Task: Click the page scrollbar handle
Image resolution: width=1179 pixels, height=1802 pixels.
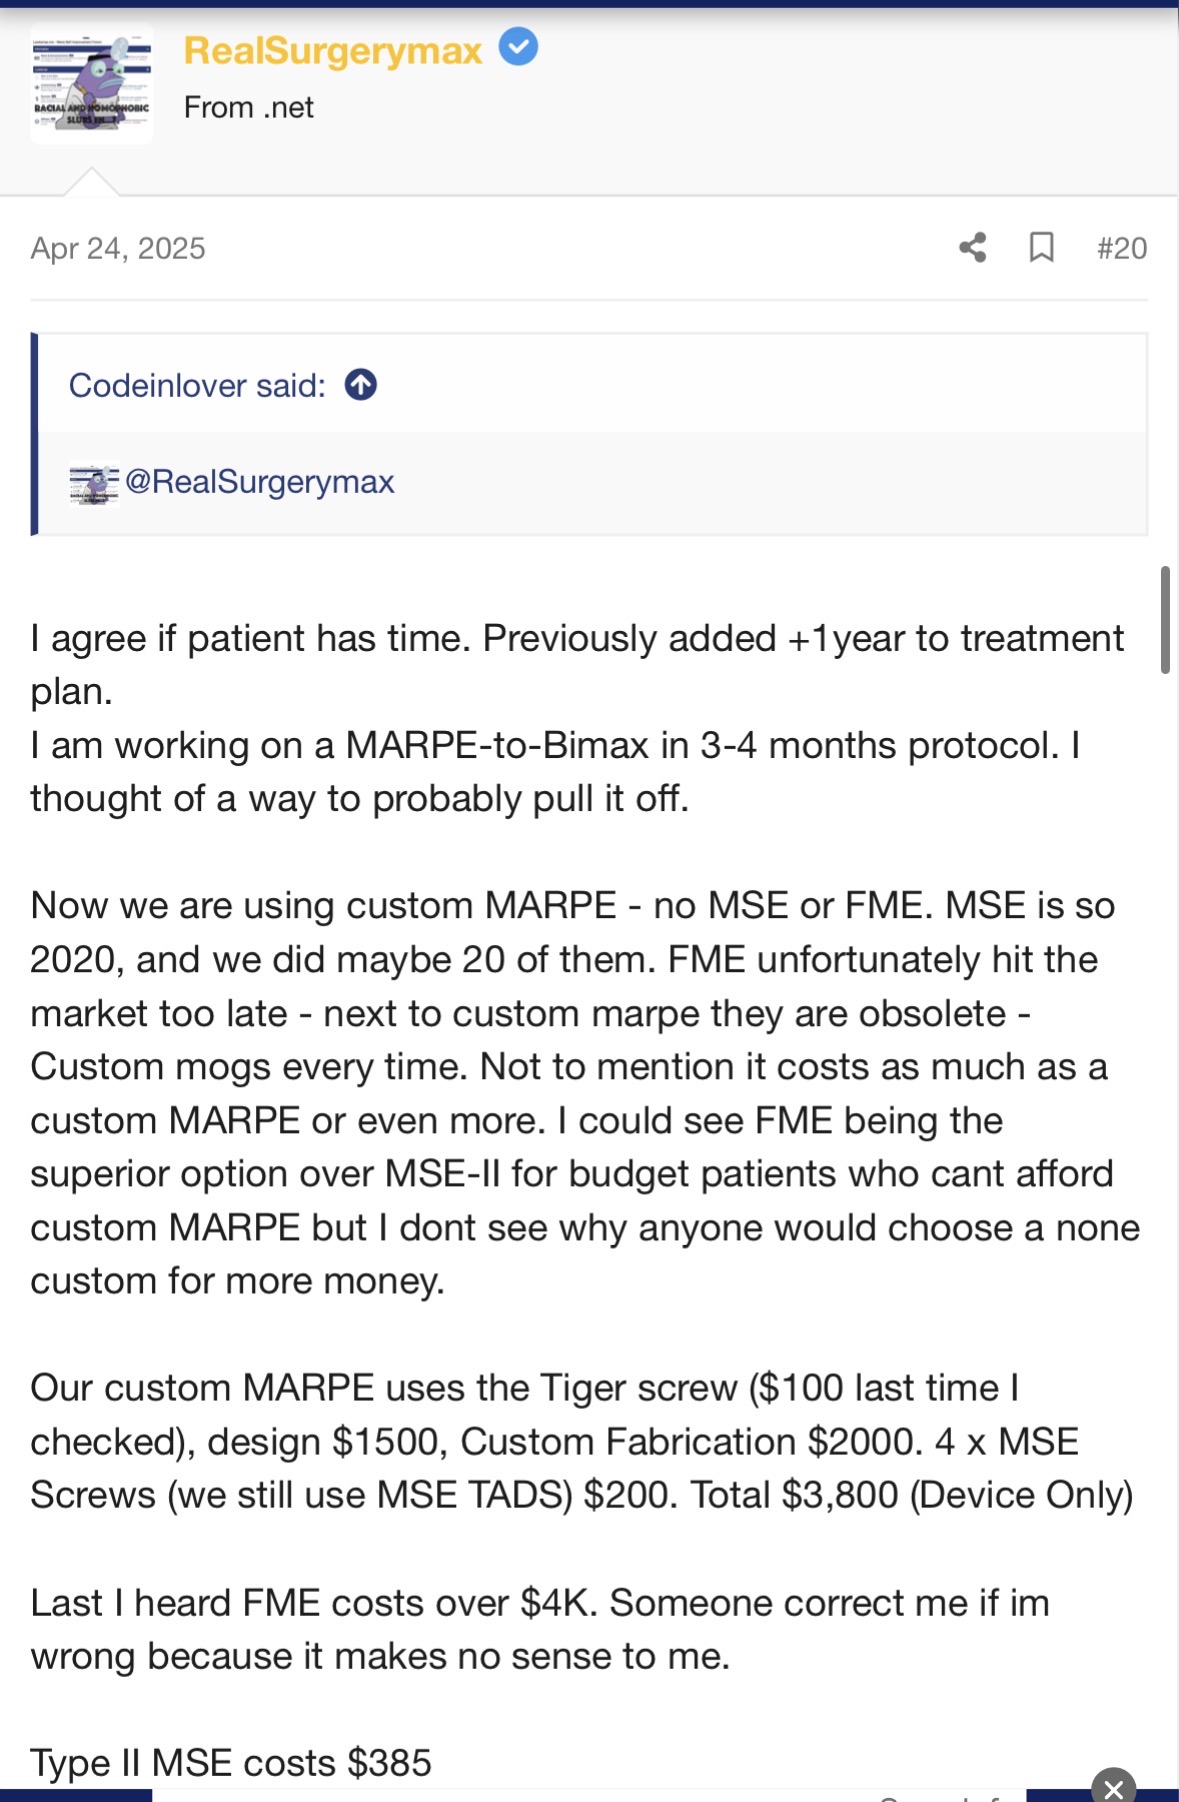Action: coord(1164,620)
